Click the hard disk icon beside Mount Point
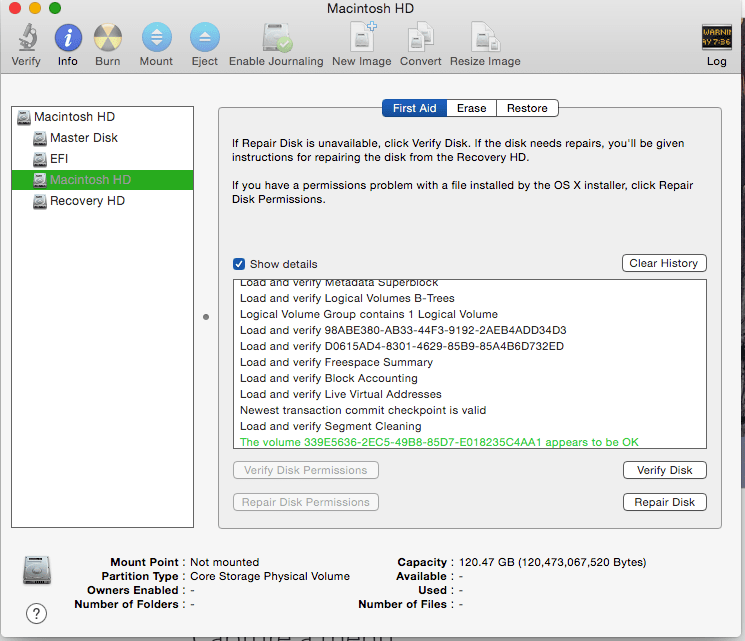Screen dimensions: 745x641 pyautogui.click(x=37, y=570)
